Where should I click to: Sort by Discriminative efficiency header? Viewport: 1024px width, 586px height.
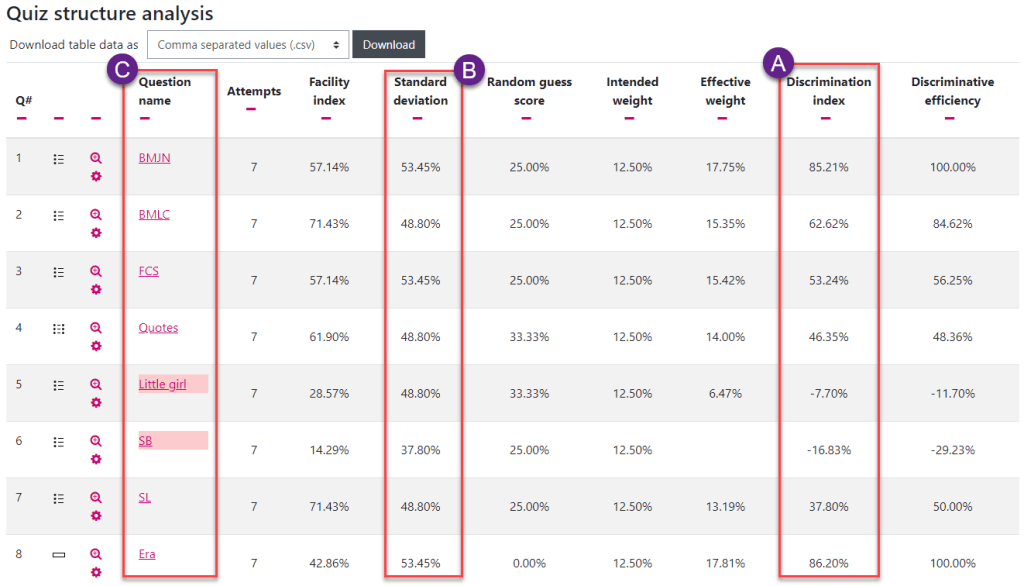[953, 91]
